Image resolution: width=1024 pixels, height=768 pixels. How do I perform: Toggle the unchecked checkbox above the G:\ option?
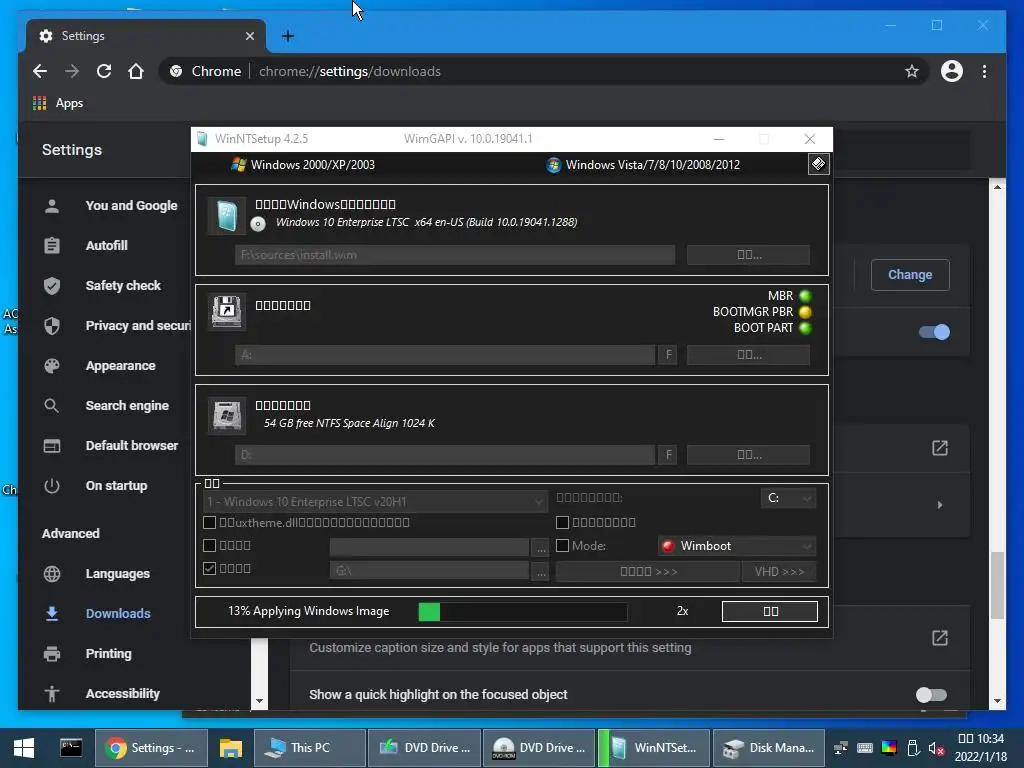click(210, 545)
